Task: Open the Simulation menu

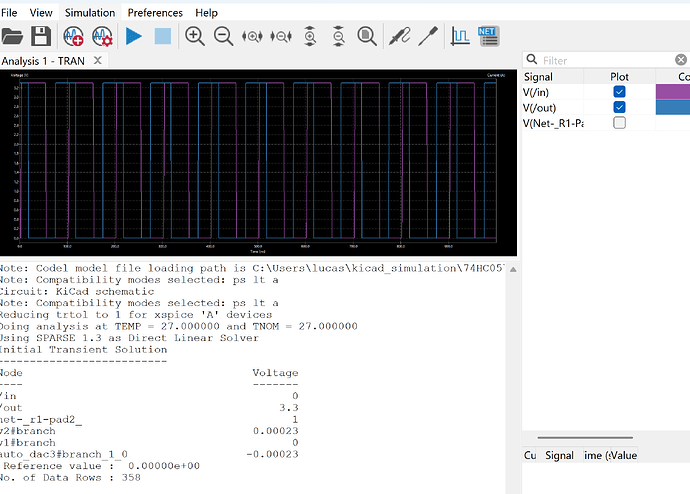Action: point(90,13)
